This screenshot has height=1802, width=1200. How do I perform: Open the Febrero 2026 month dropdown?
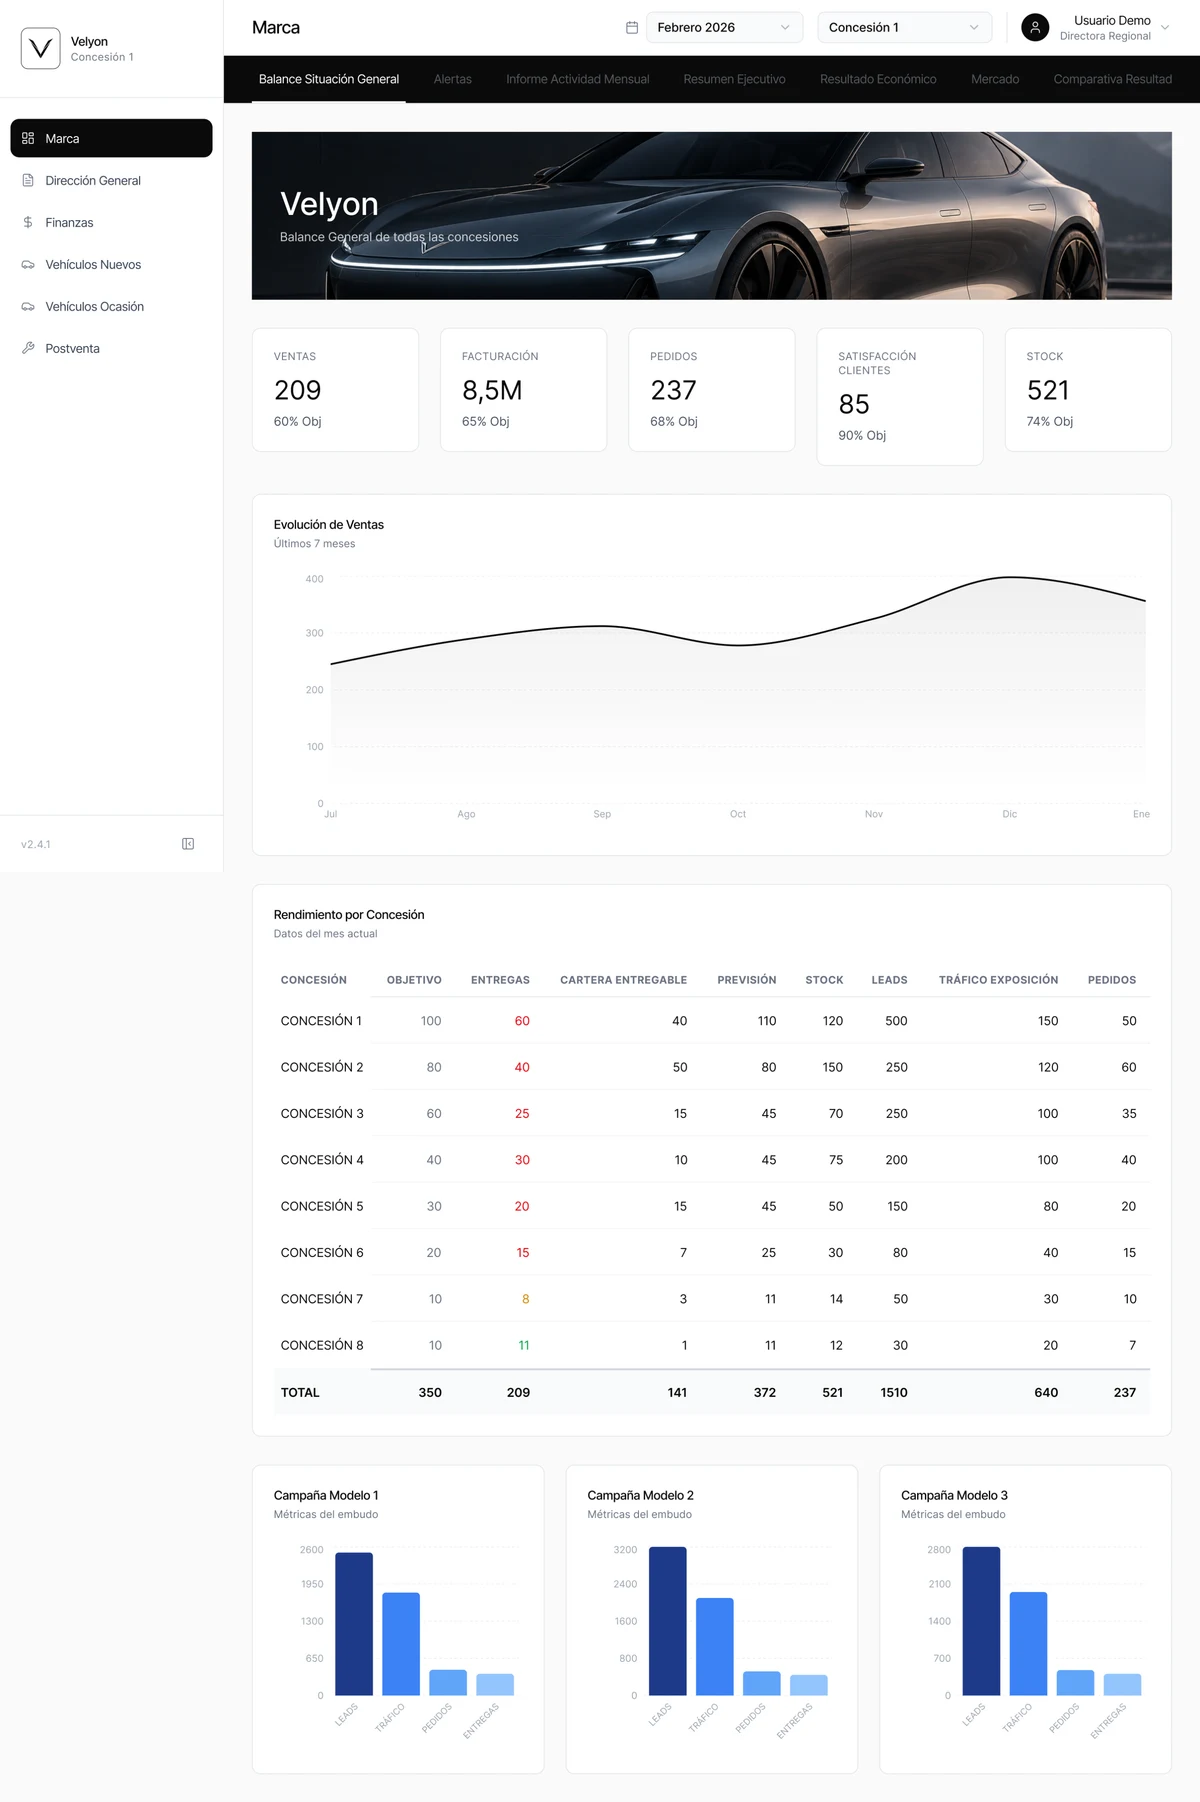tap(724, 27)
